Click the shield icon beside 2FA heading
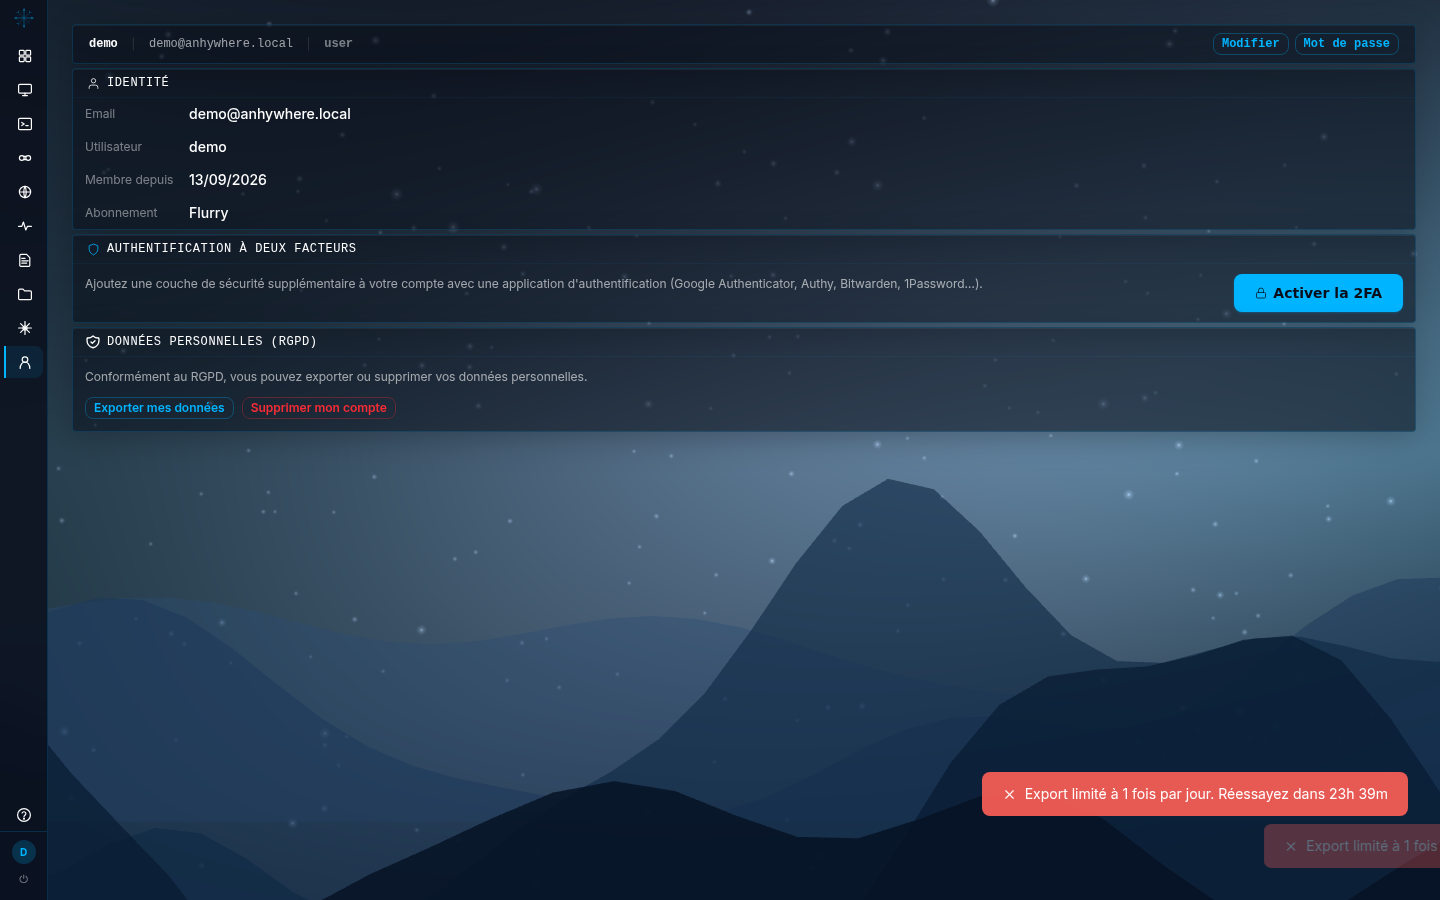 [x=93, y=249]
